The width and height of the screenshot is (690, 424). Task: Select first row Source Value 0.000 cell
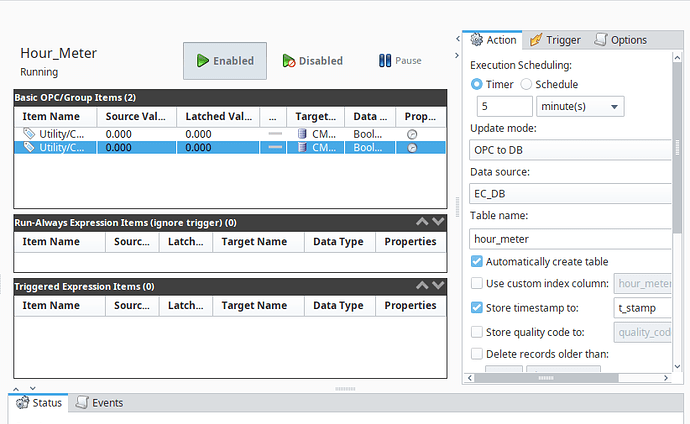click(x=136, y=134)
